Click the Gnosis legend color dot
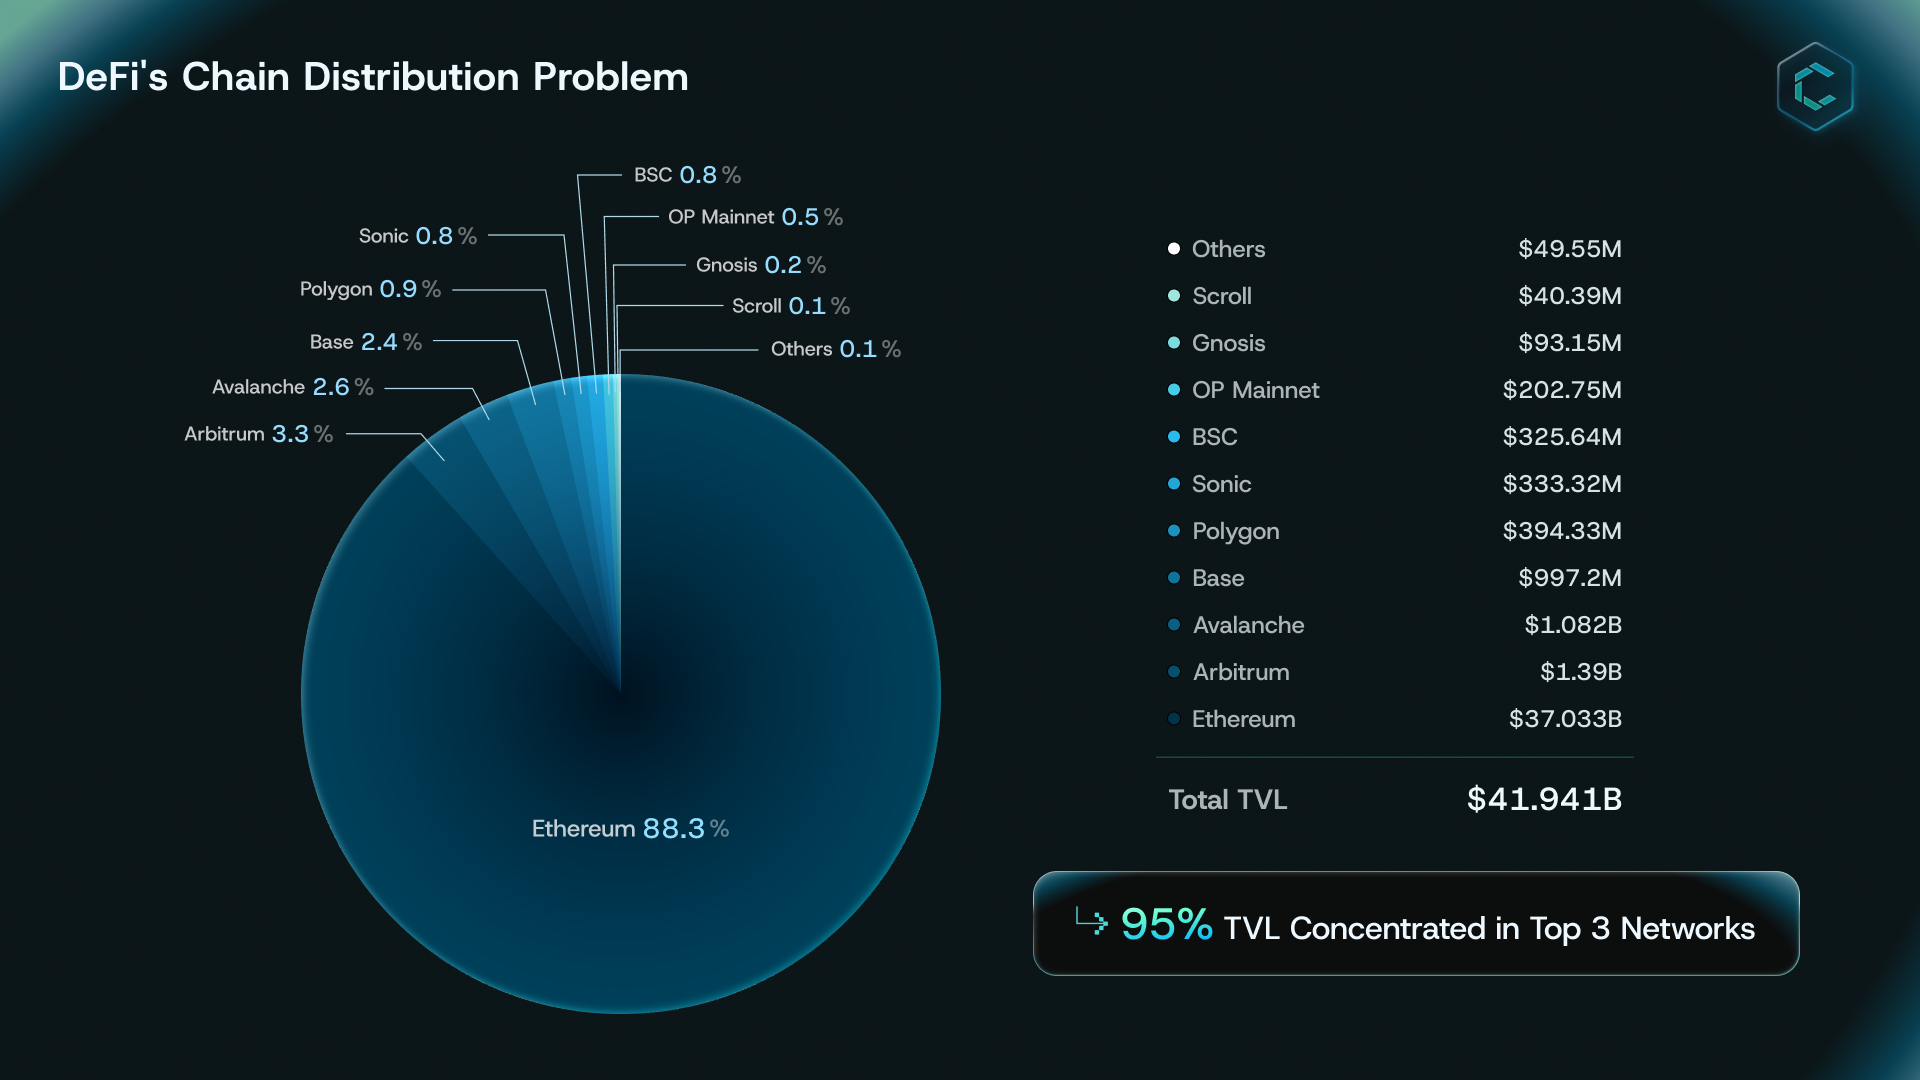This screenshot has width=1920, height=1080. tap(1174, 342)
